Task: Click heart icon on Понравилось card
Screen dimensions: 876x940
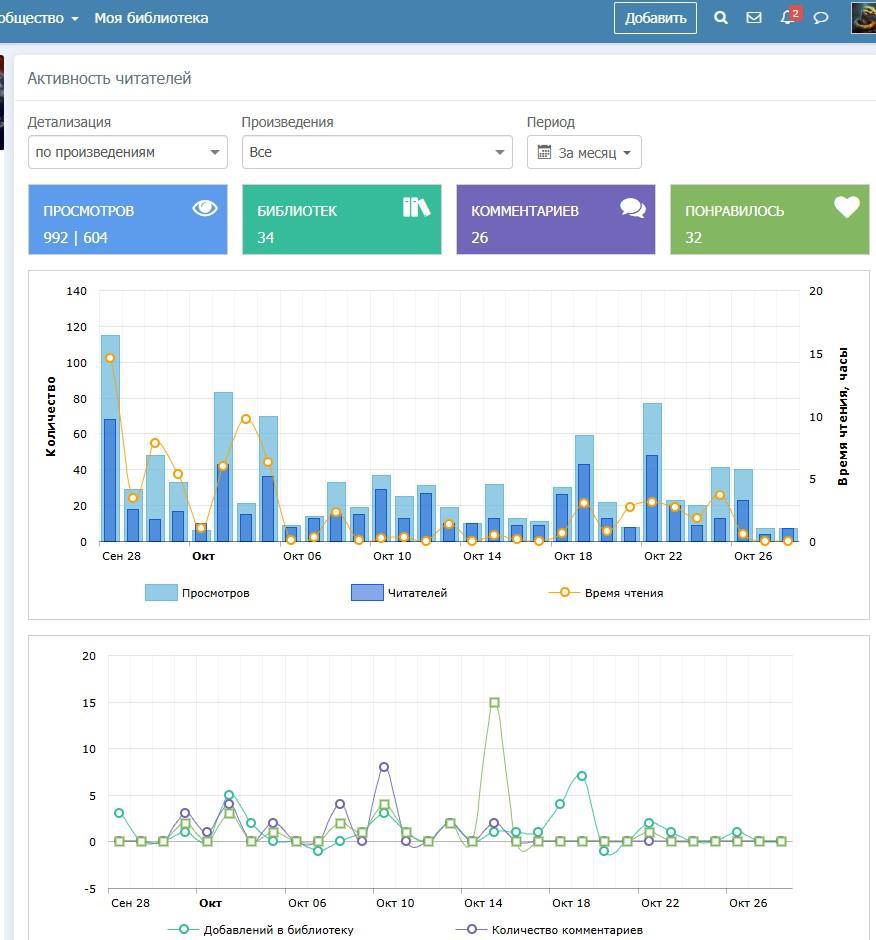Action: pyautogui.click(x=847, y=207)
